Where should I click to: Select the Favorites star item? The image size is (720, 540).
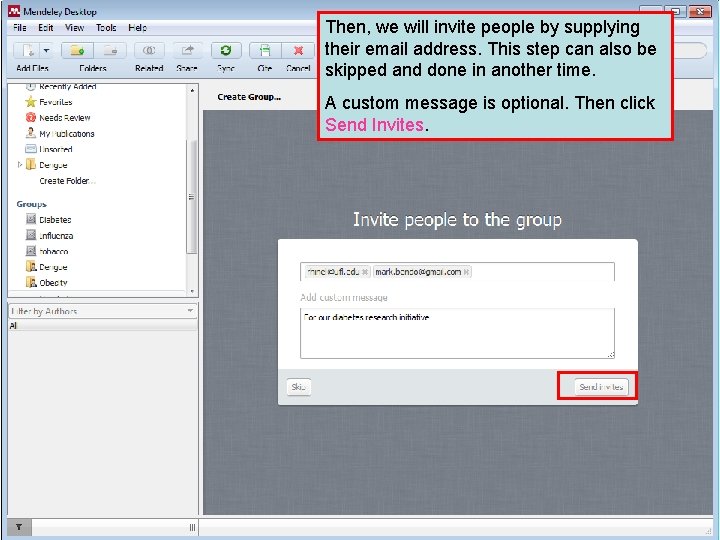point(56,102)
